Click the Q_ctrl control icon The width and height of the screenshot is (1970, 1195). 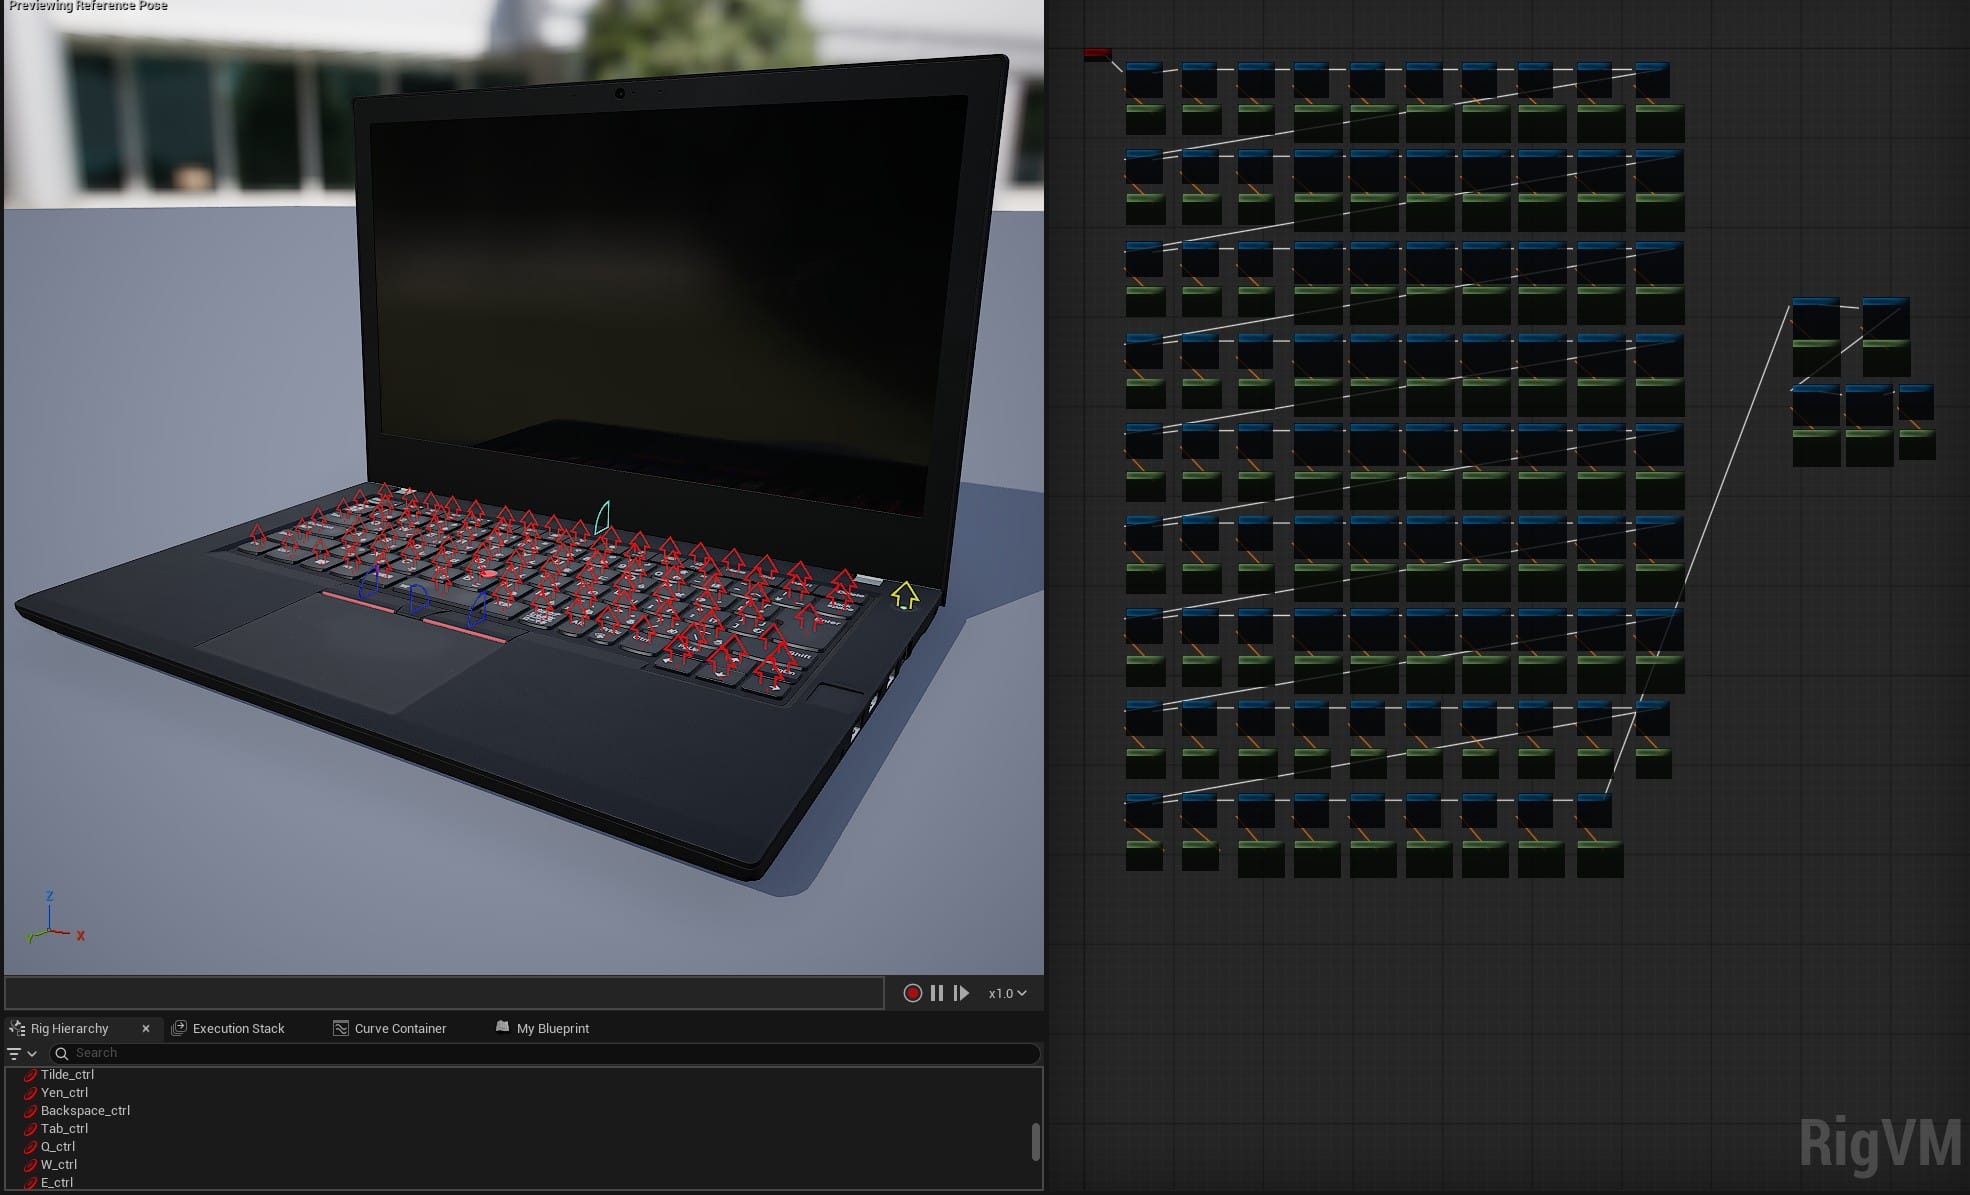pyautogui.click(x=30, y=1147)
